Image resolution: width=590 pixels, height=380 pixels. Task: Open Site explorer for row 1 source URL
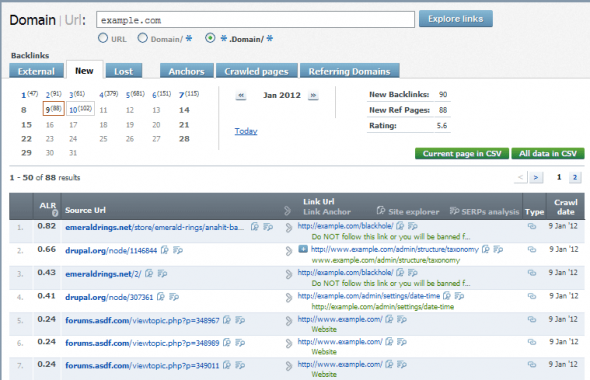pos(255,227)
